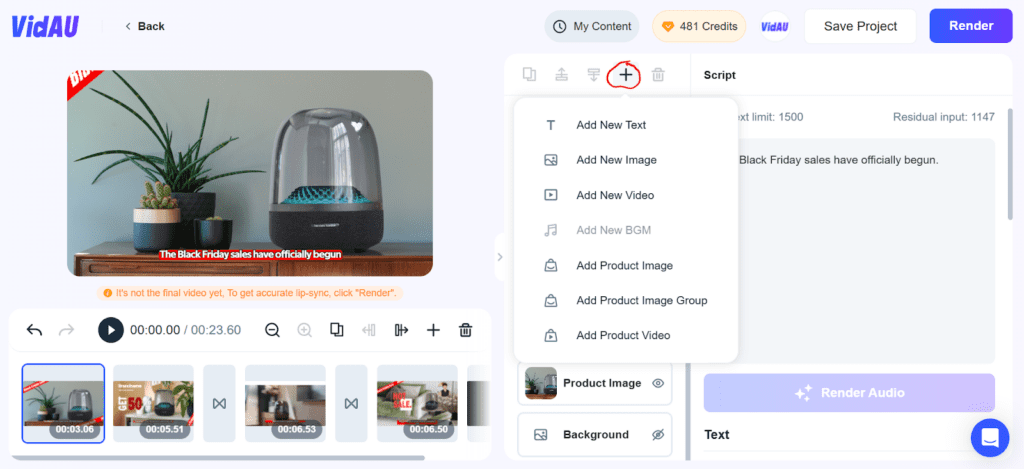Collapse the side panel with chevron
Screen dimensions: 1024x469
pos(500,257)
